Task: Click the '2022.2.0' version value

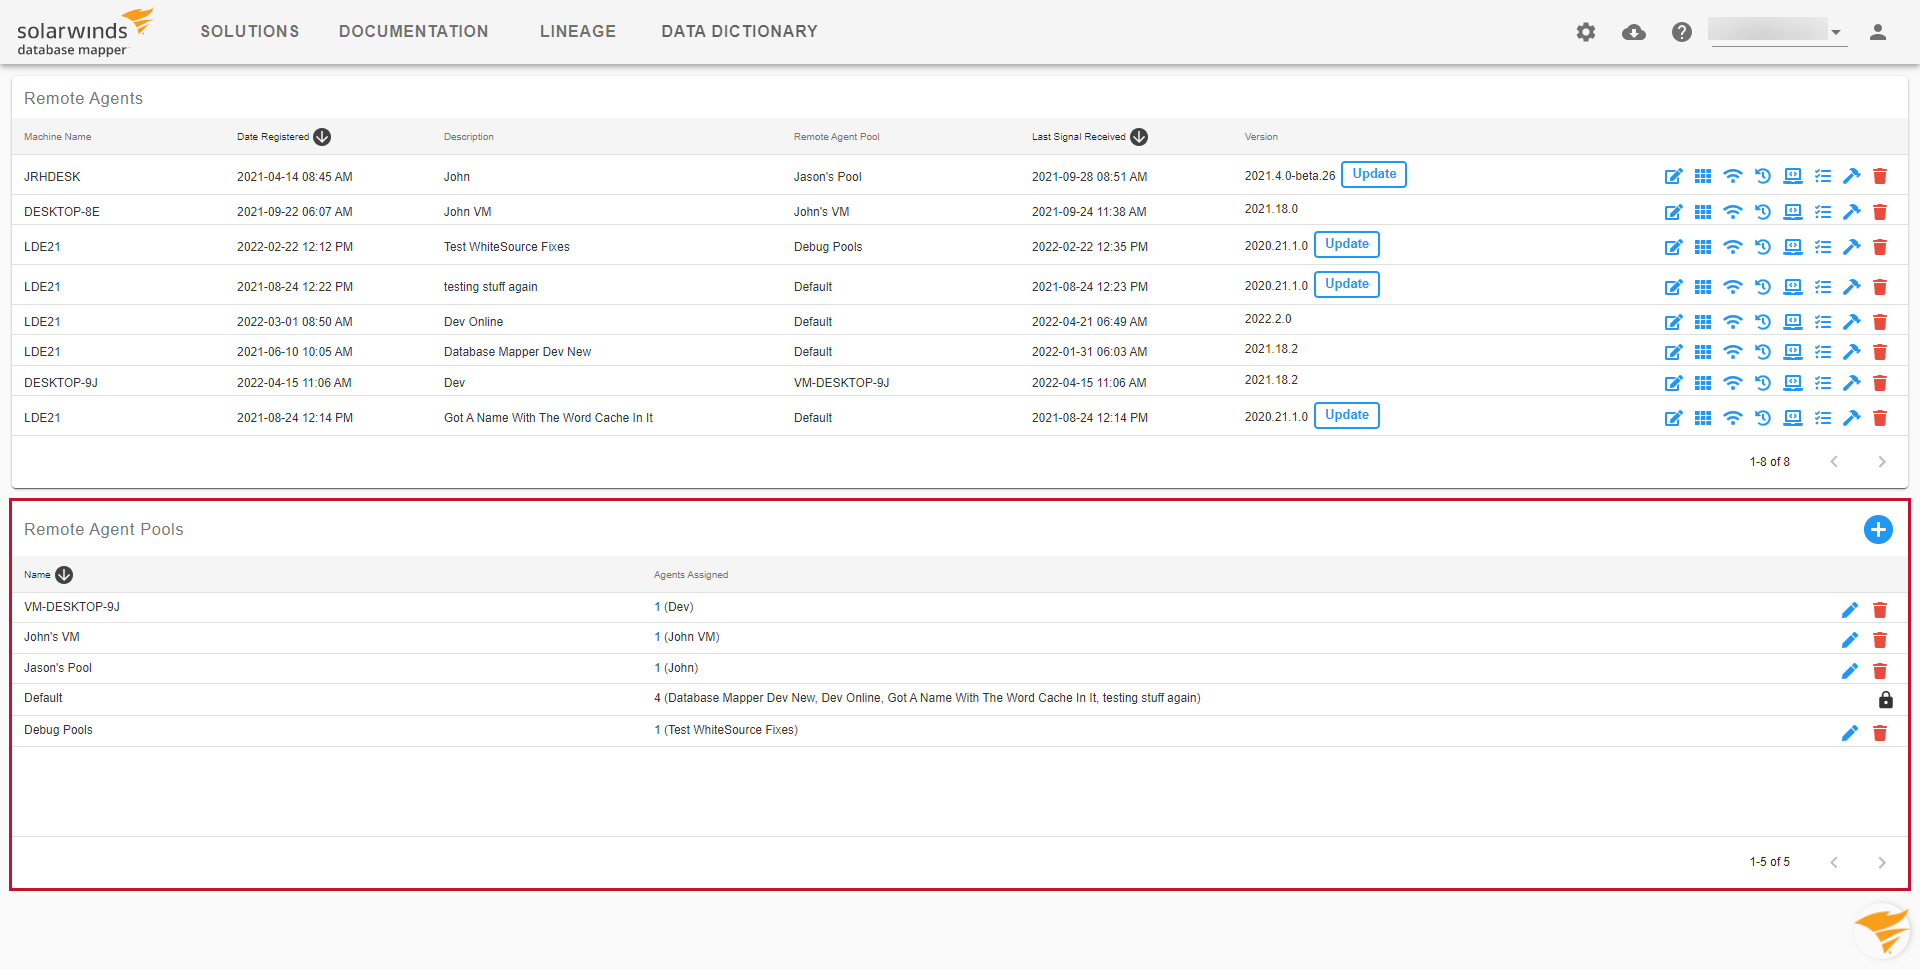Action: [1268, 319]
